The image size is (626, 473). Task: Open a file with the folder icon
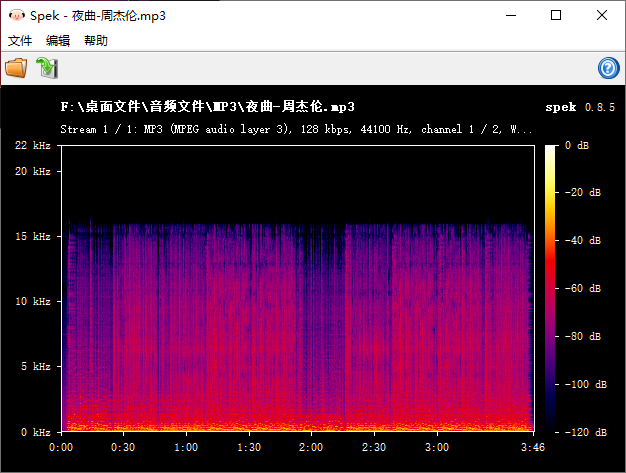16,68
